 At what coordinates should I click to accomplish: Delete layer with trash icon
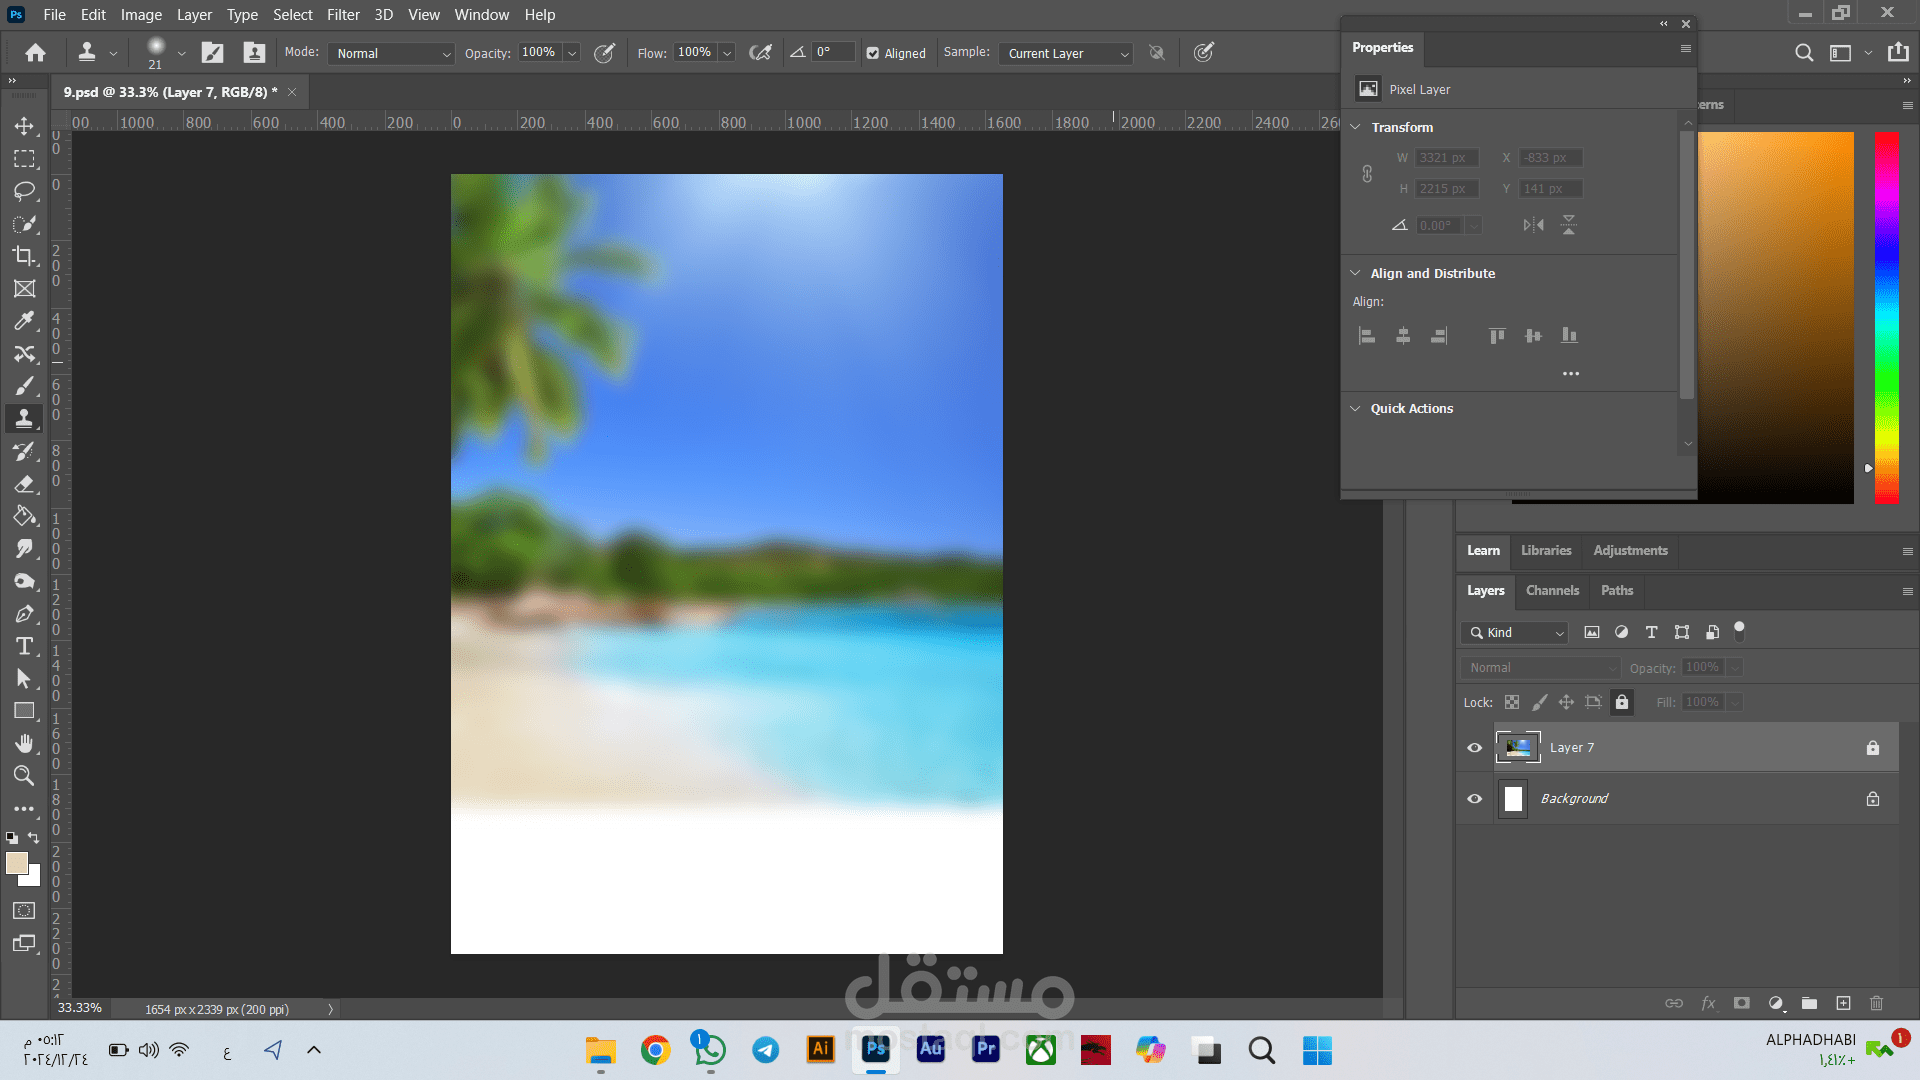click(x=1876, y=1003)
